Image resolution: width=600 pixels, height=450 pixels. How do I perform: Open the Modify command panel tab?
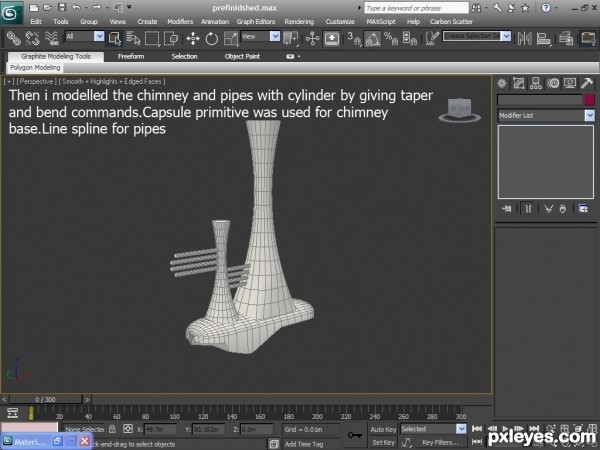click(x=519, y=83)
